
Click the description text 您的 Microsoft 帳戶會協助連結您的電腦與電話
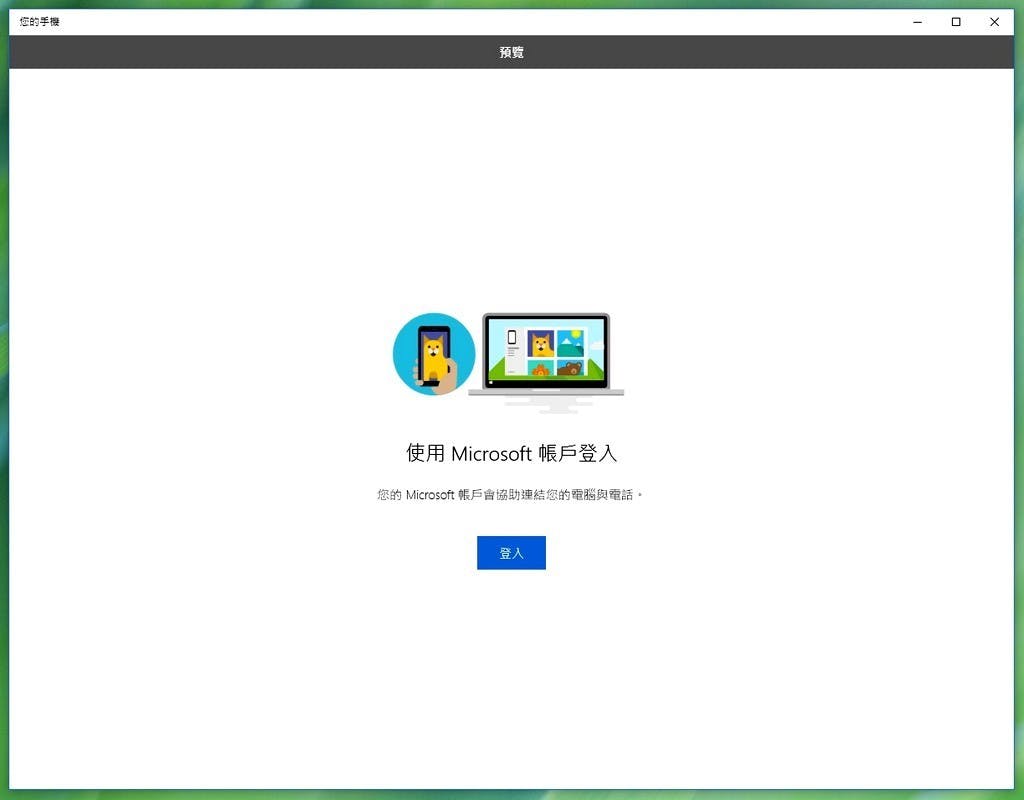click(509, 495)
